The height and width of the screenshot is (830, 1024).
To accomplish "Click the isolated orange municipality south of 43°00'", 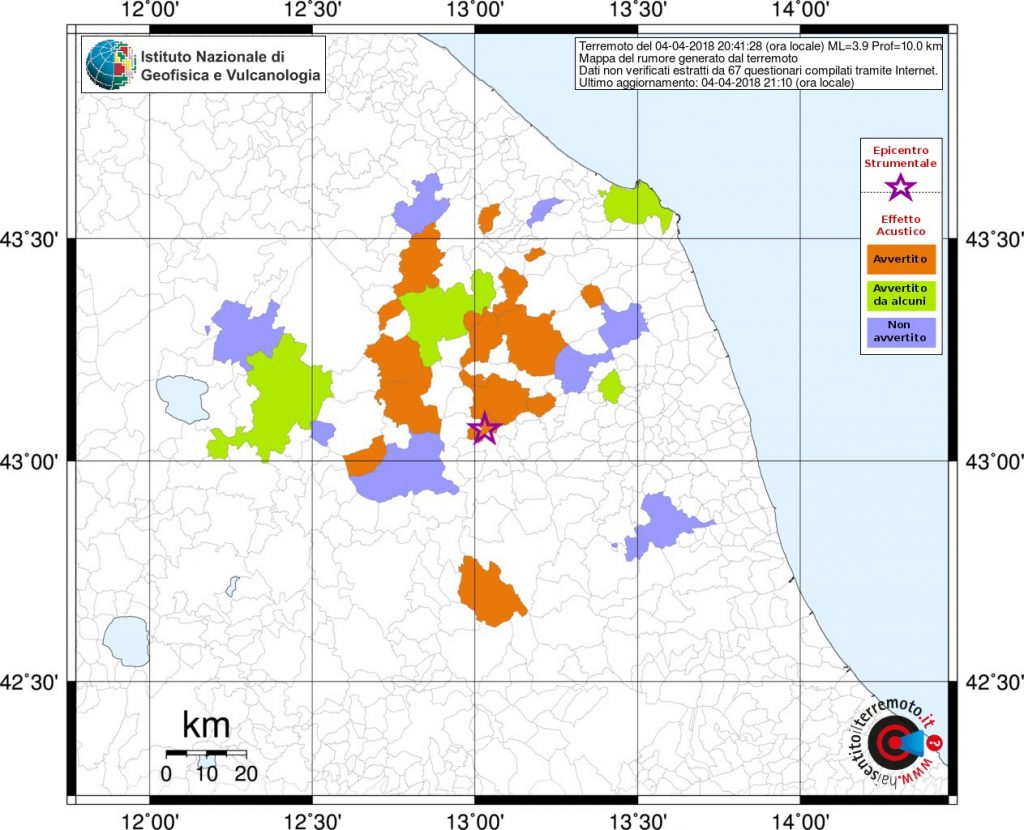I will pos(490,592).
